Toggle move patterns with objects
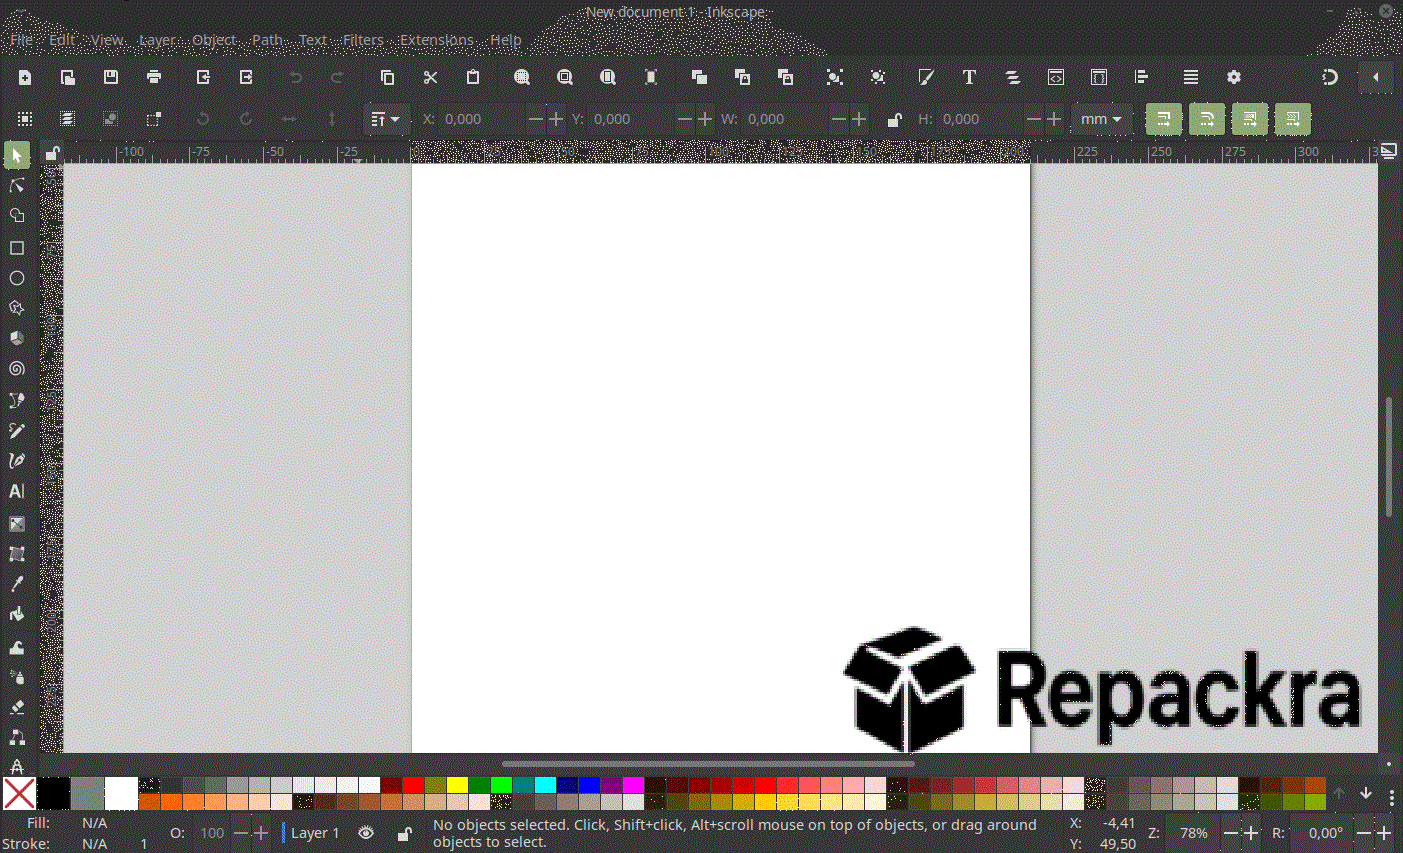This screenshot has height=853, width=1403. tap(1293, 119)
